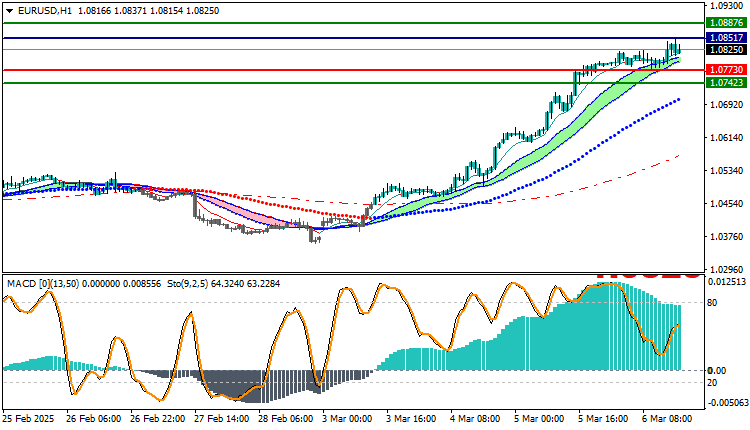This screenshot has height=430, width=750.
Task: Click the 0.012513 indicator scale value
Action: pos(727,282)
